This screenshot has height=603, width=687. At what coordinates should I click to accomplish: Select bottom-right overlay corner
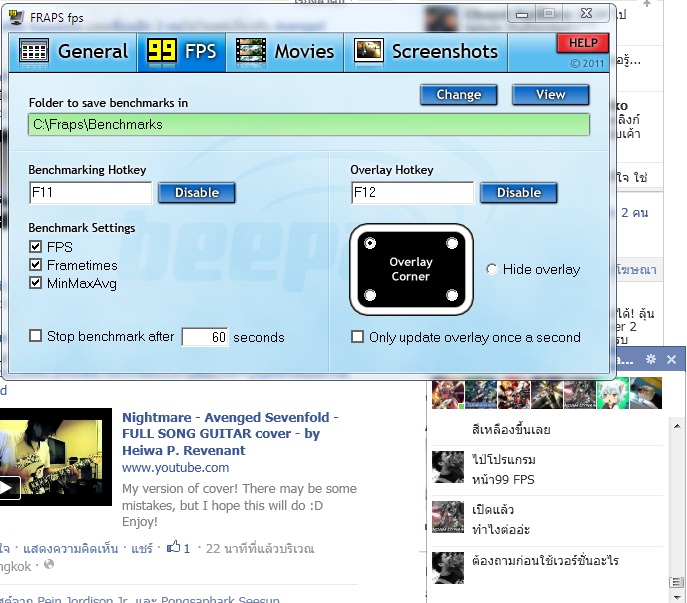[x=452, y=295]
